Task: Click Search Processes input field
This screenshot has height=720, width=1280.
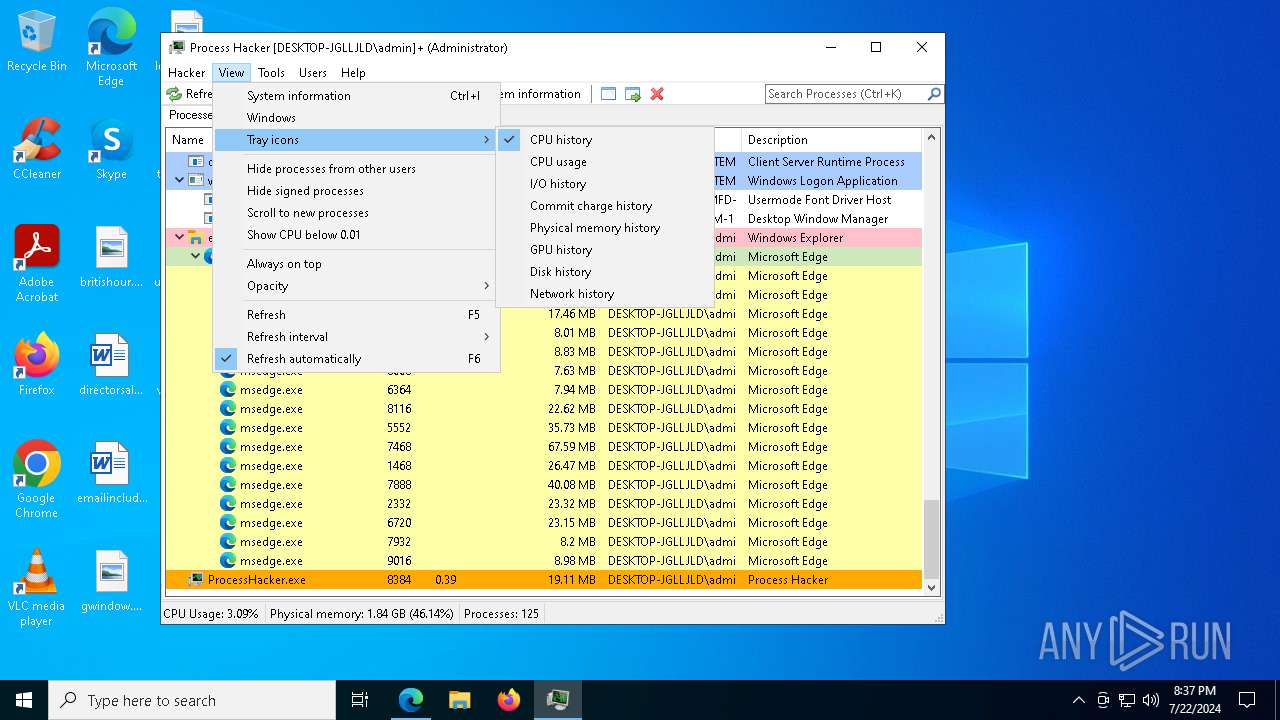Action: (846, 94)
